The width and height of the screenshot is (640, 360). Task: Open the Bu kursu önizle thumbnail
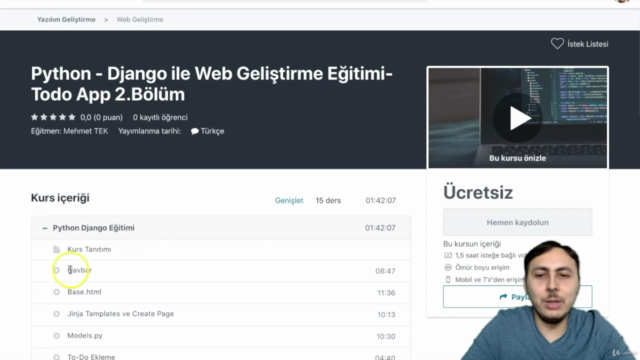tap(518, 118)
